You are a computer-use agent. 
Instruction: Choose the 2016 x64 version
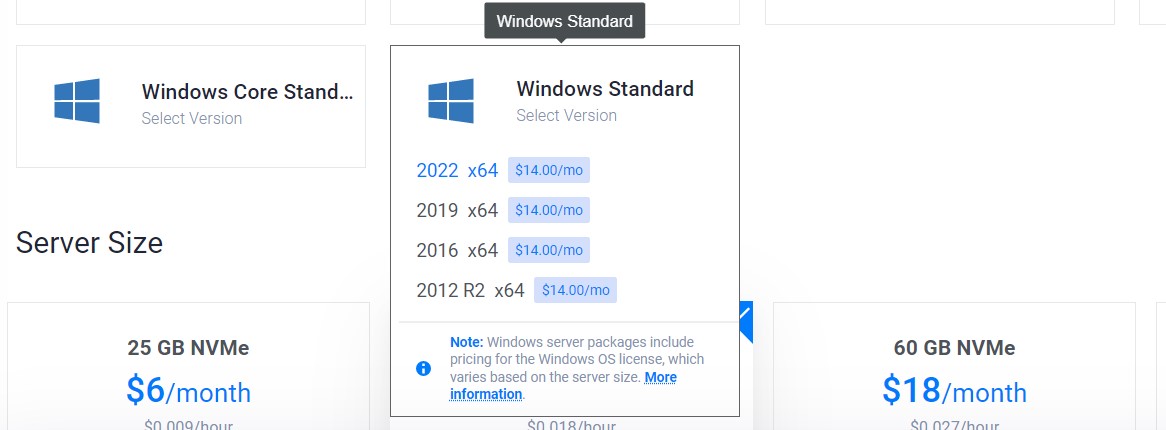click(x=457, y=250)
